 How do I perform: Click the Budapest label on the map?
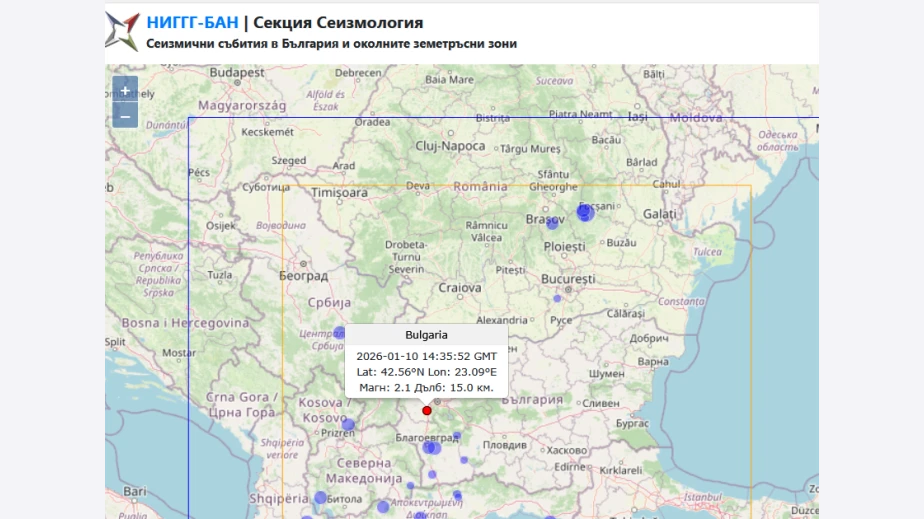click(237, 72)
